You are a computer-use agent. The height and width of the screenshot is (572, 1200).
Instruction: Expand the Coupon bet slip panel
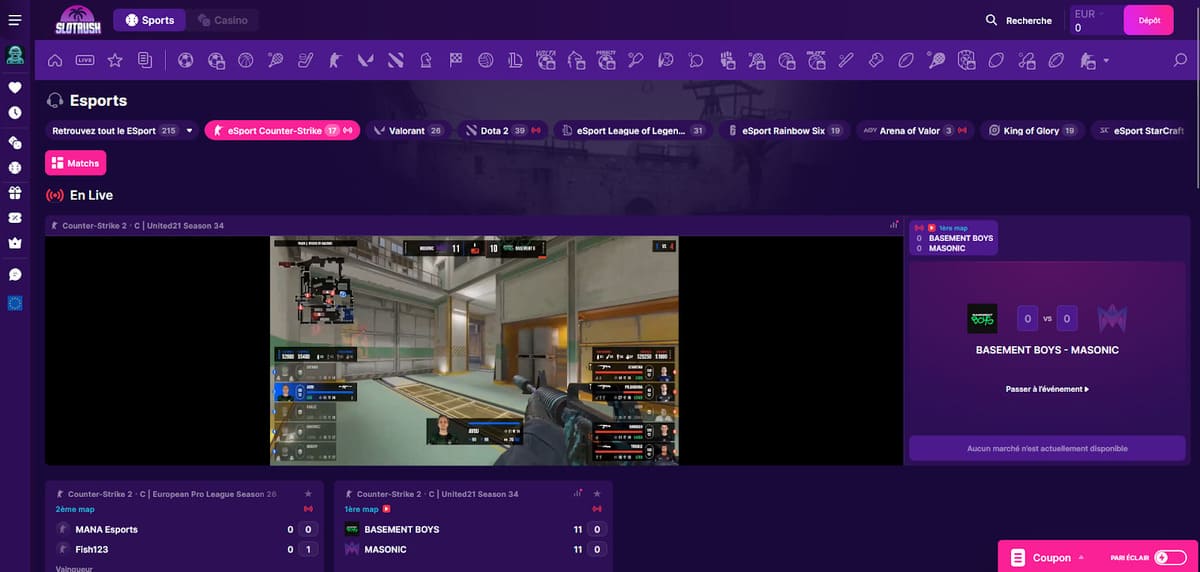click(1051, 557)
